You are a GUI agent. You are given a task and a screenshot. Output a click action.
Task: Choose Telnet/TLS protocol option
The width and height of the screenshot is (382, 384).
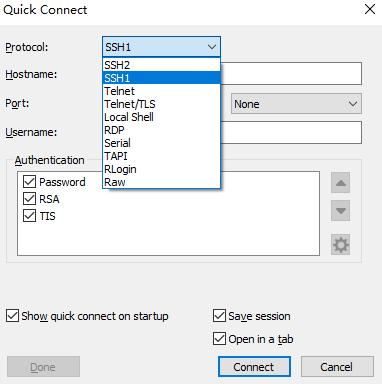(161, 104)
